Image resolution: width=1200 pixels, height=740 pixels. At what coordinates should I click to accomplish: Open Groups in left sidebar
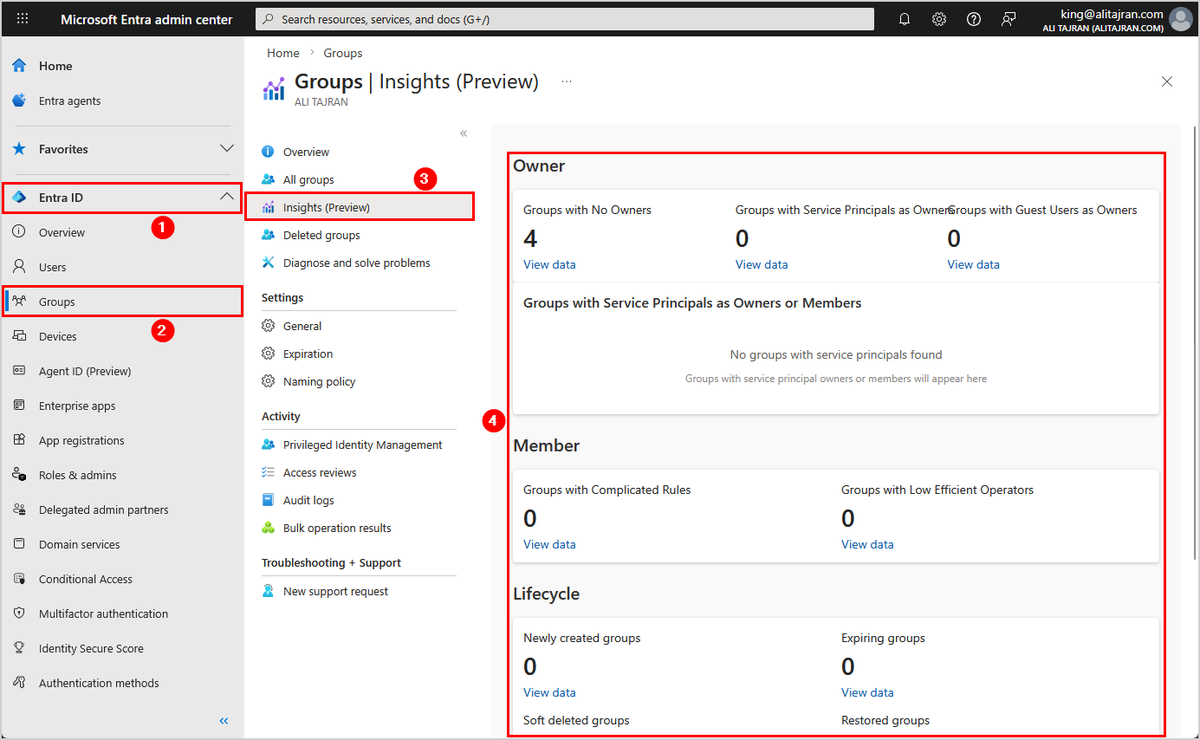point(122,302)
